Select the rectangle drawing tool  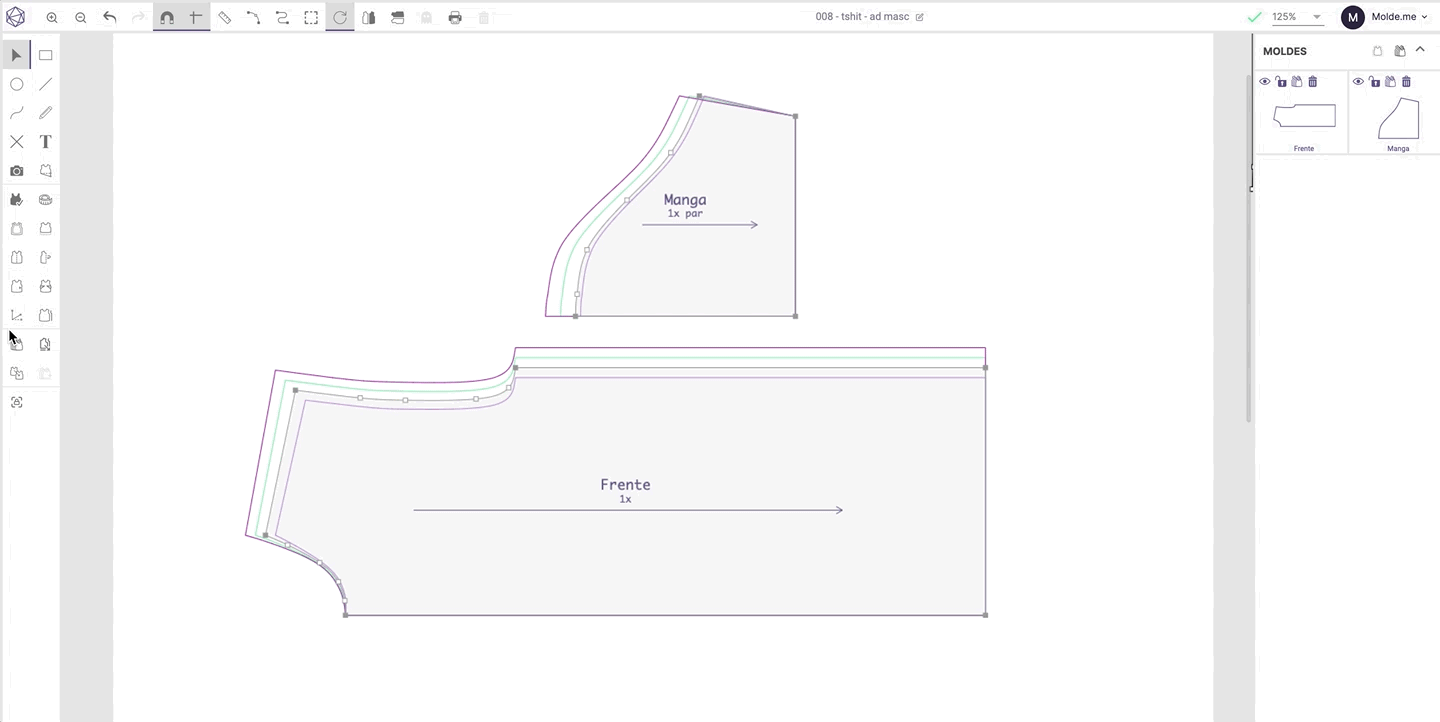45,55
